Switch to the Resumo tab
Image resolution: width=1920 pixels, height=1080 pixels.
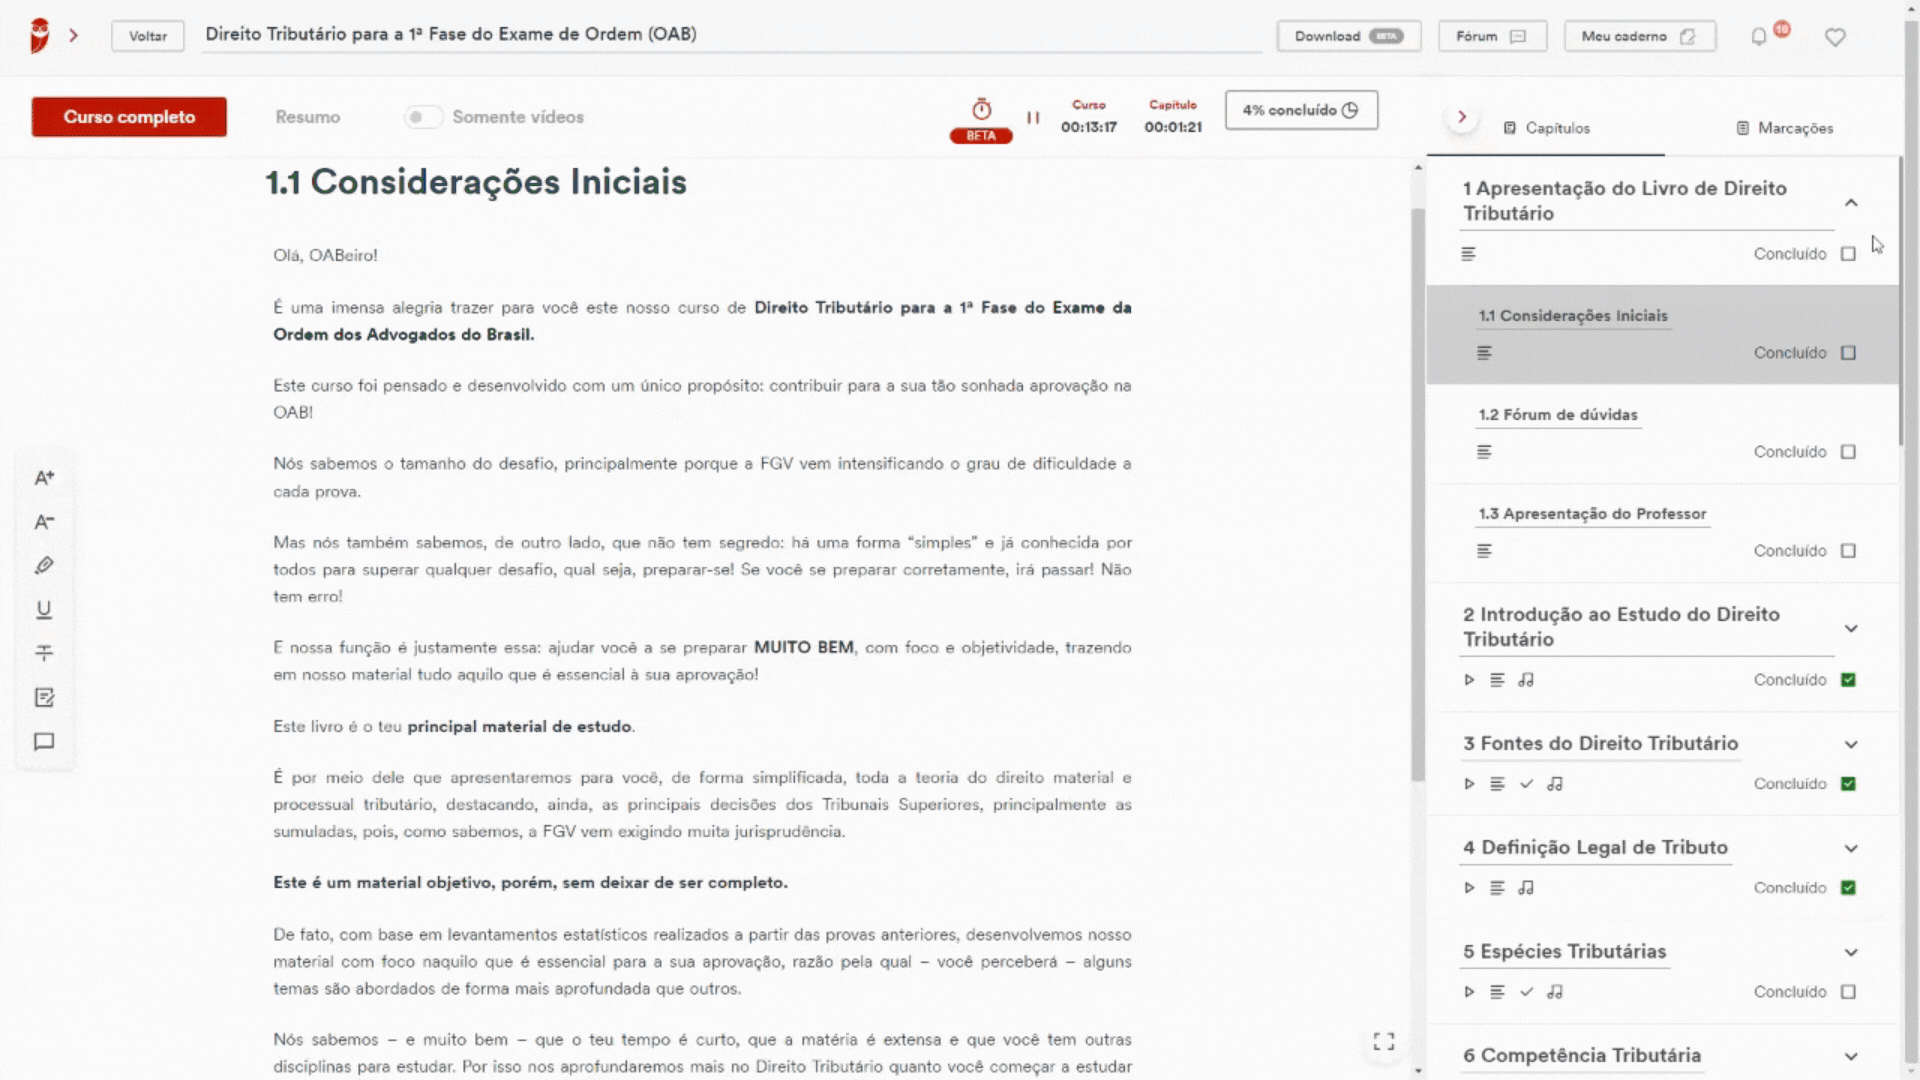click(x=308, y=117)
